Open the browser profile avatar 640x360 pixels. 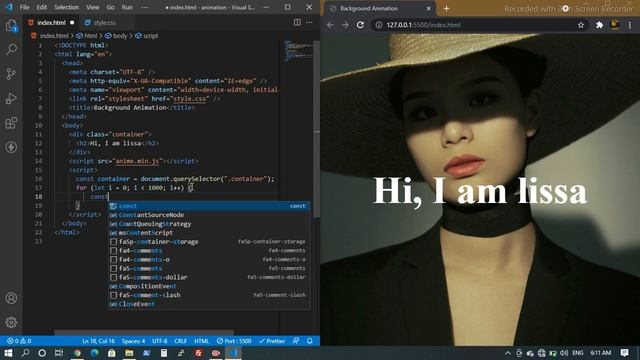[x=615, y=25]
